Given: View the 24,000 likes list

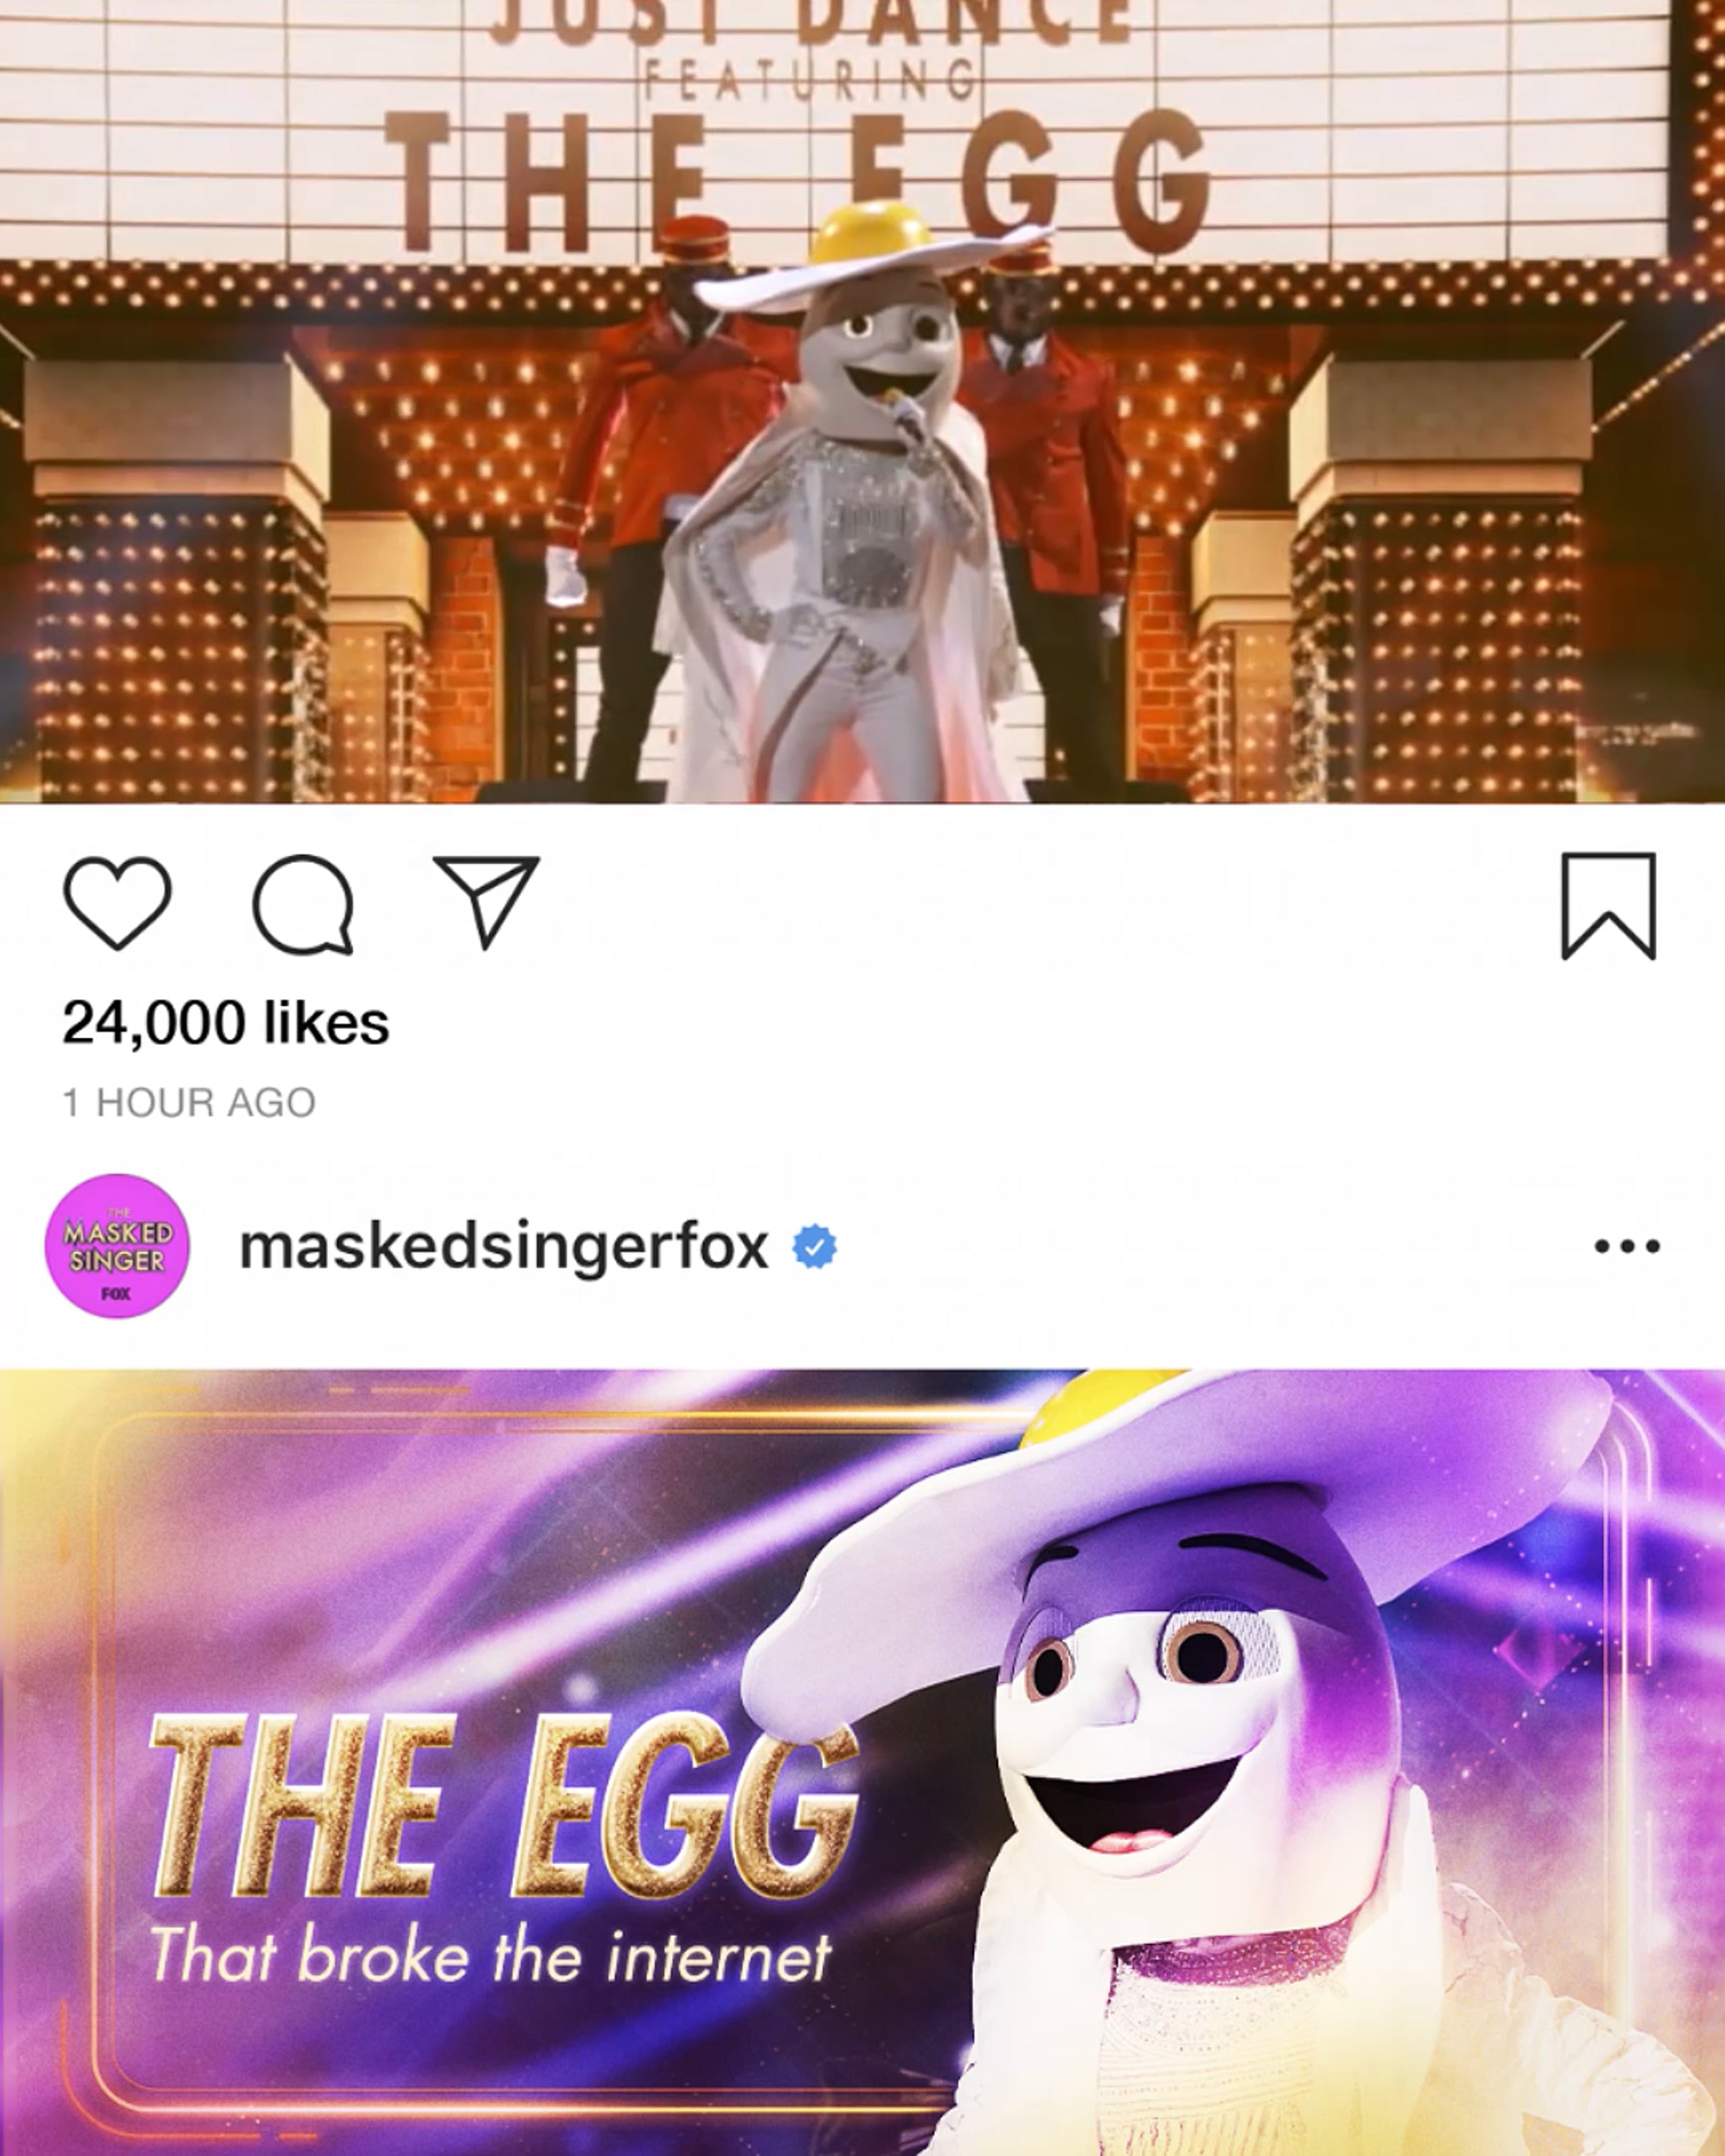Looking at the screenshot, I should tap(226, 1022).
